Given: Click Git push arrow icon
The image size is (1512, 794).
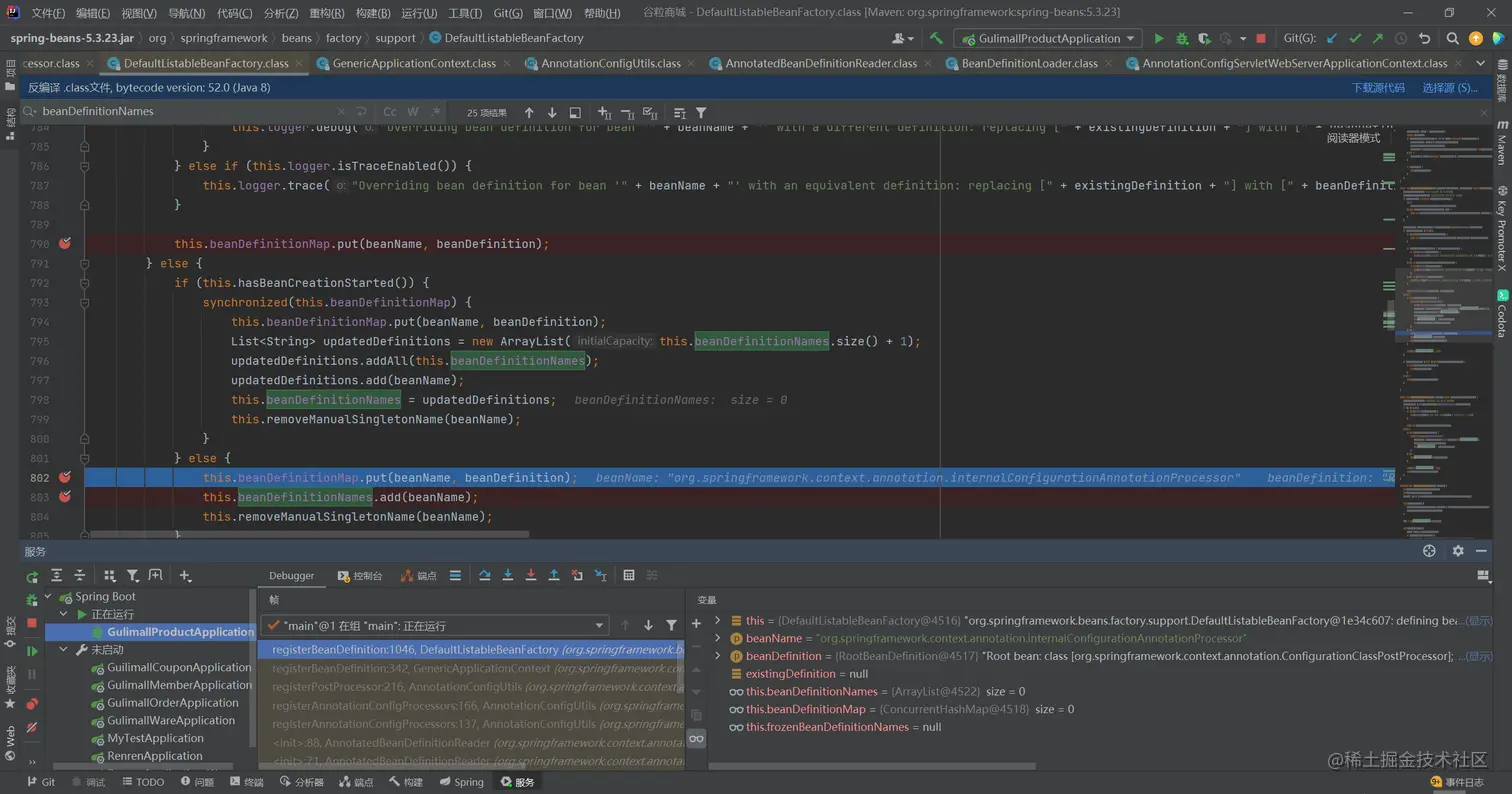Looking at the screenshot, I should point(1378,38).
